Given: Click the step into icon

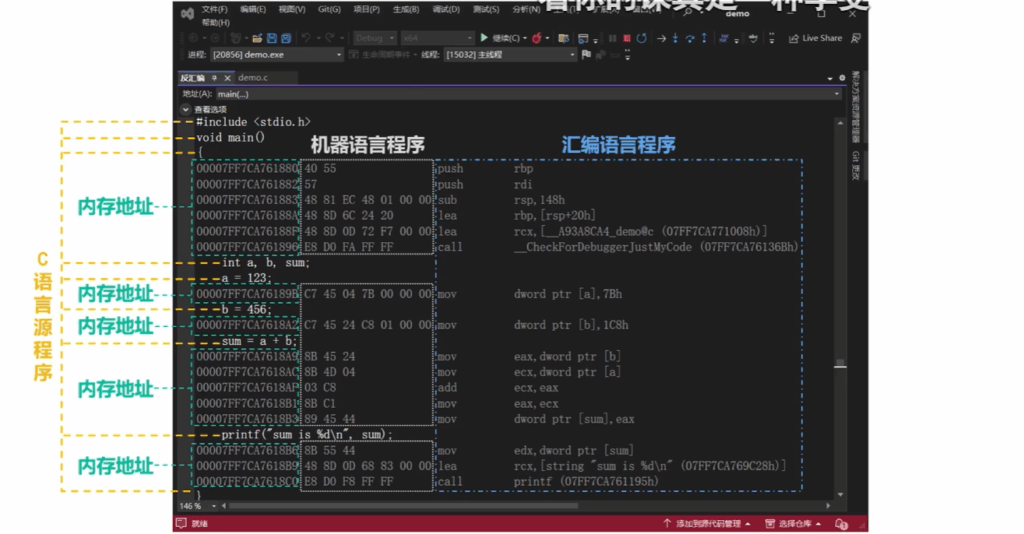Looking at the screenshot, I should click(x=675, y=39).
